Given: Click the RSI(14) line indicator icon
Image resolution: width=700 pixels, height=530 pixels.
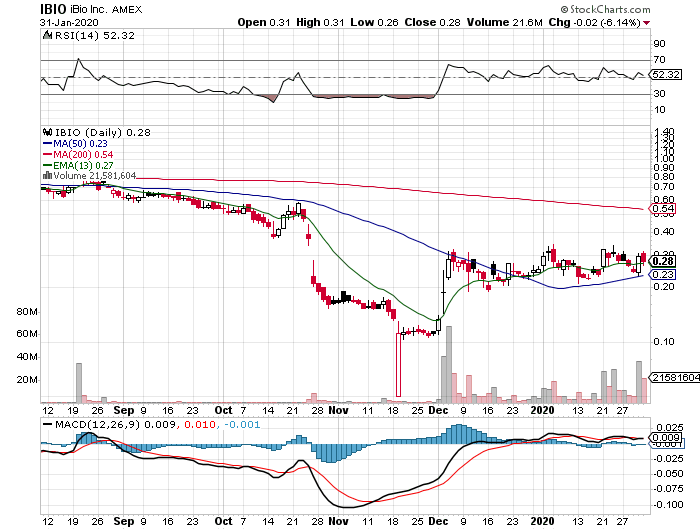Looking at the screenshot, I should pos(47,35).
